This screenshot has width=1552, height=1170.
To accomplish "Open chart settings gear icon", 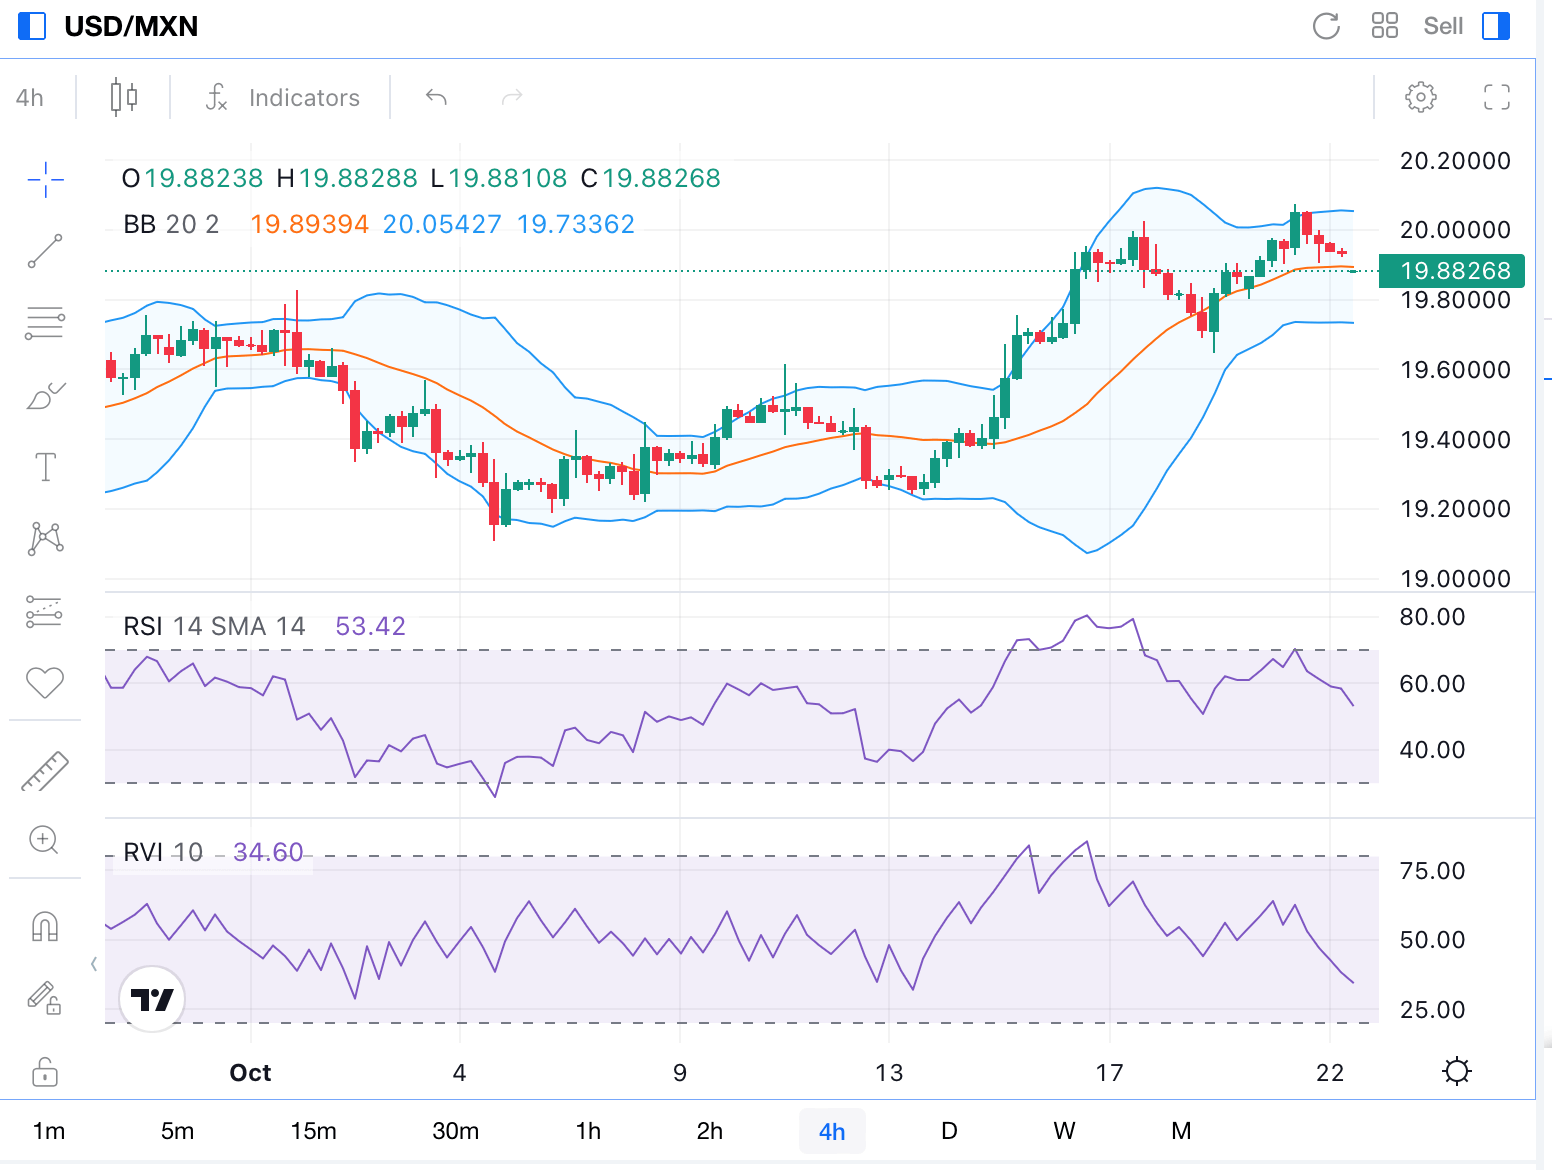I will point(1420,97).
